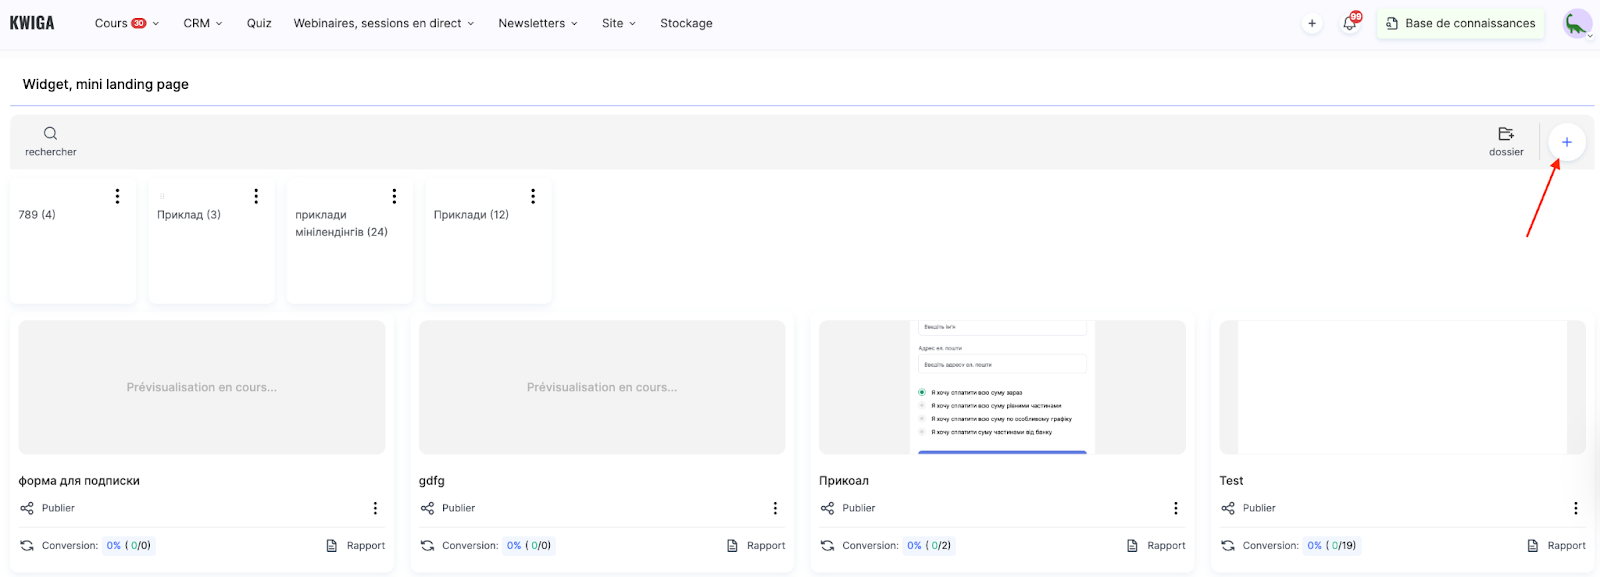Open the Quiz menu item

click(x=259, y=23)
